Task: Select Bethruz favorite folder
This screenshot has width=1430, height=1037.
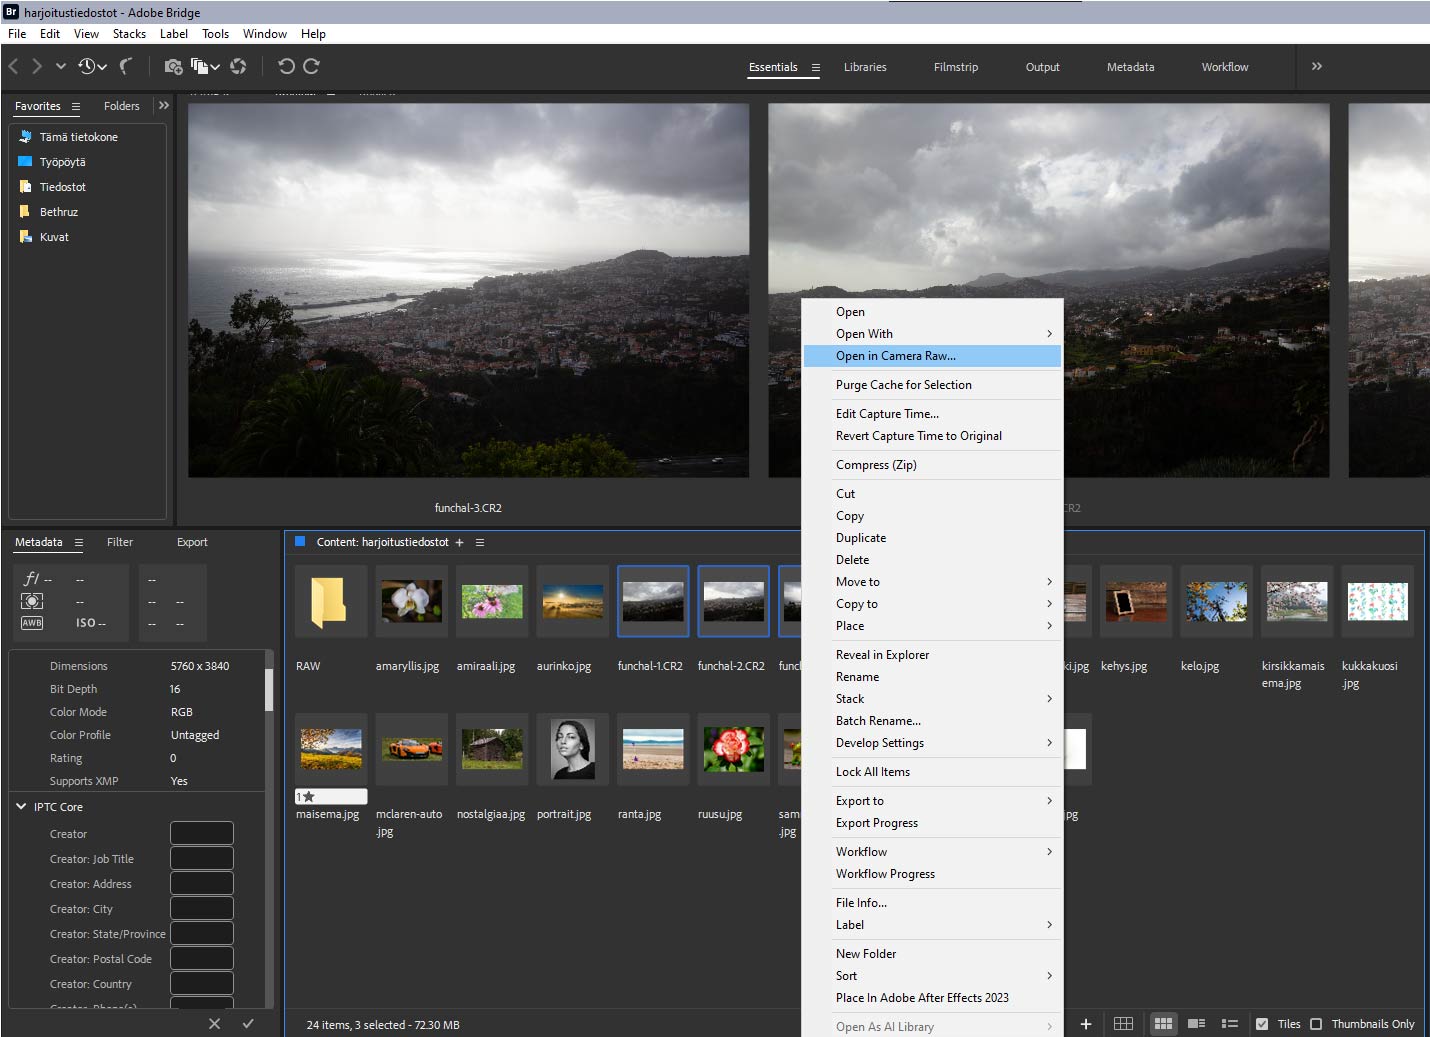Action: (58, 212)
